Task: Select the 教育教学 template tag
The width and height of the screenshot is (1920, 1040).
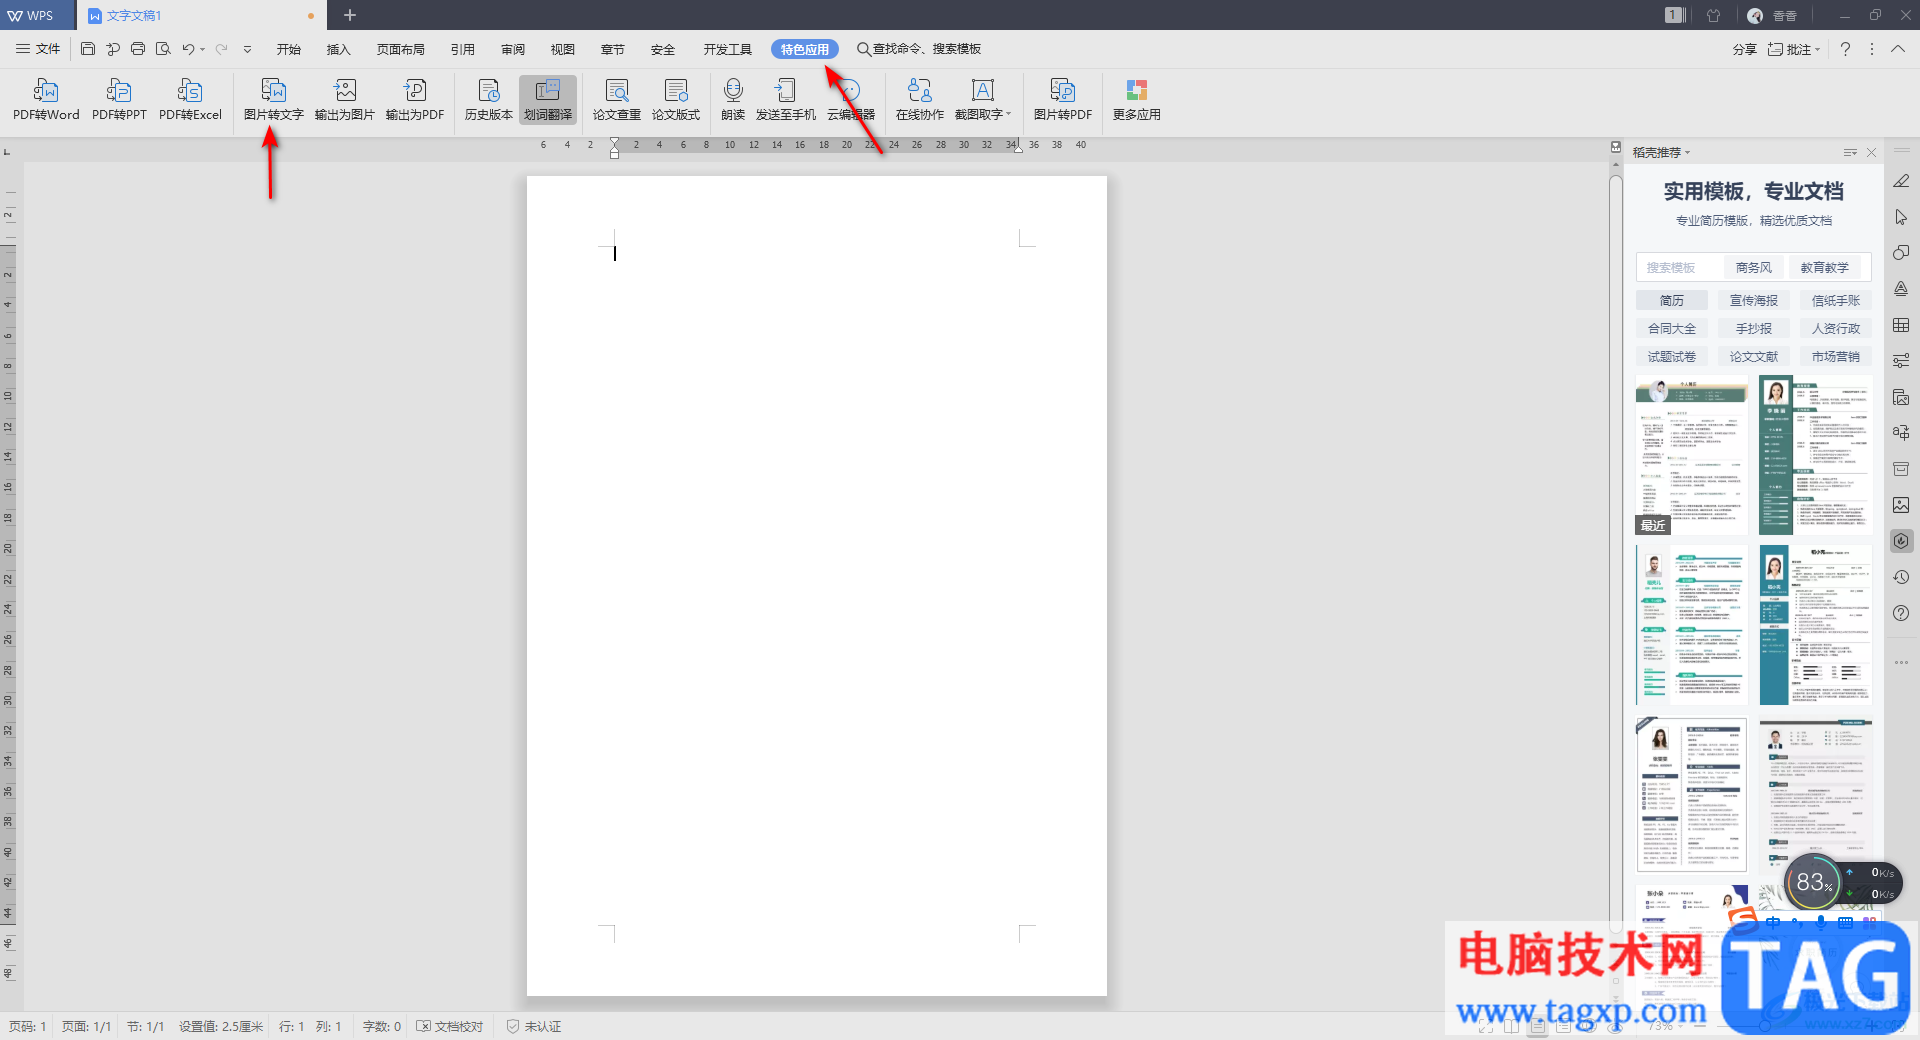Action: (1824, 267)
